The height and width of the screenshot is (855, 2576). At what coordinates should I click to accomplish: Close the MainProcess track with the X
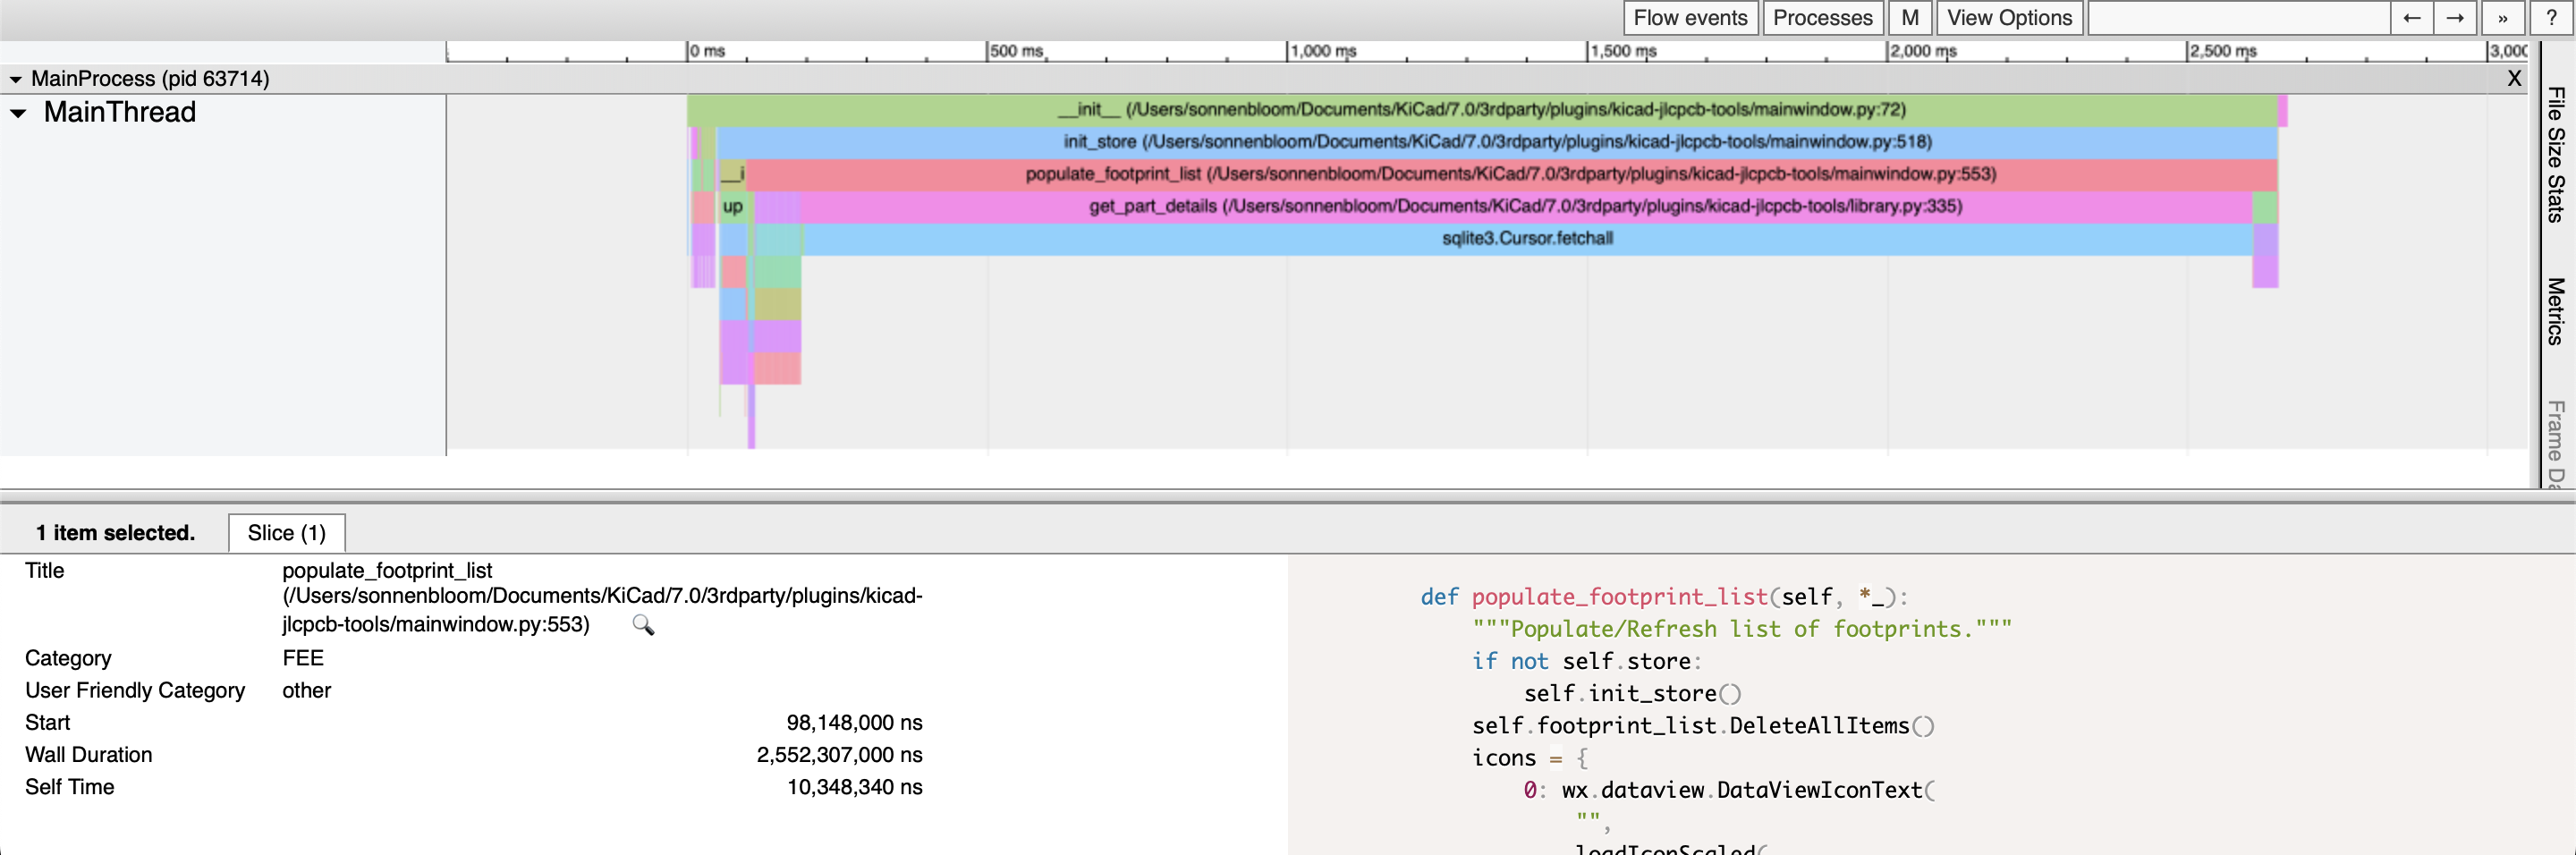(x=2514, y=78)
